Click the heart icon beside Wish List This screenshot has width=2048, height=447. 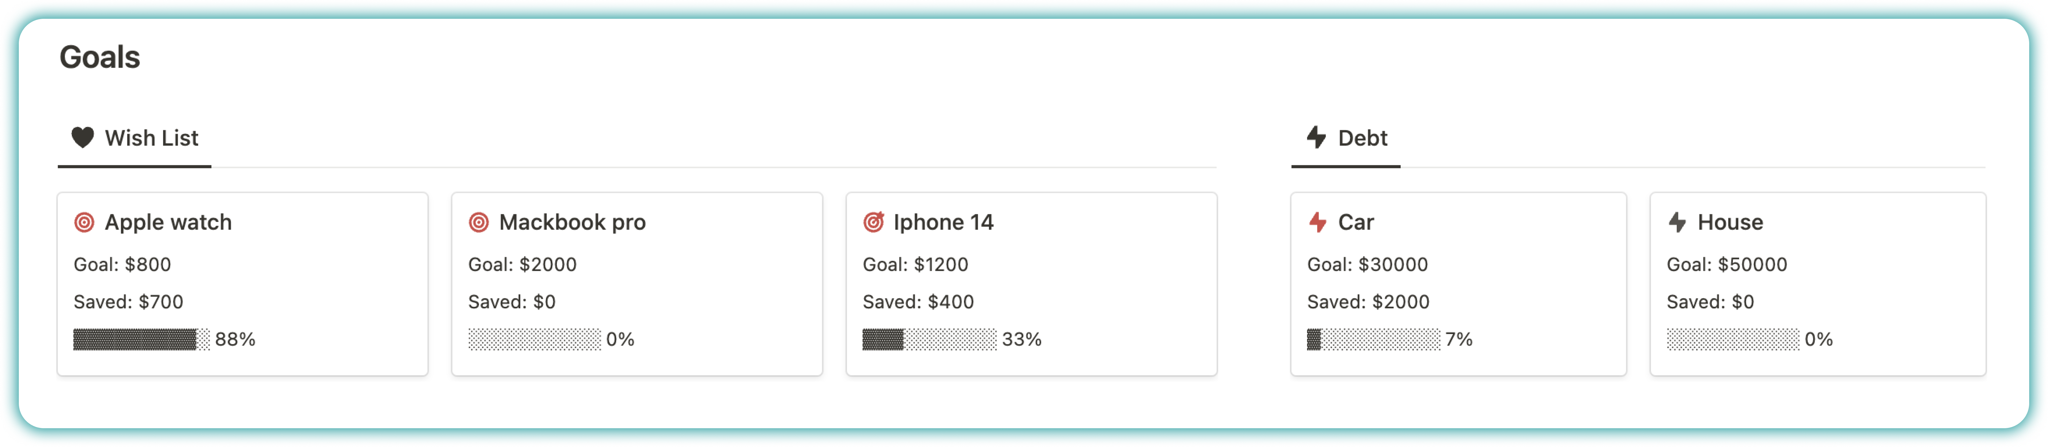click(x=83, y=137)
